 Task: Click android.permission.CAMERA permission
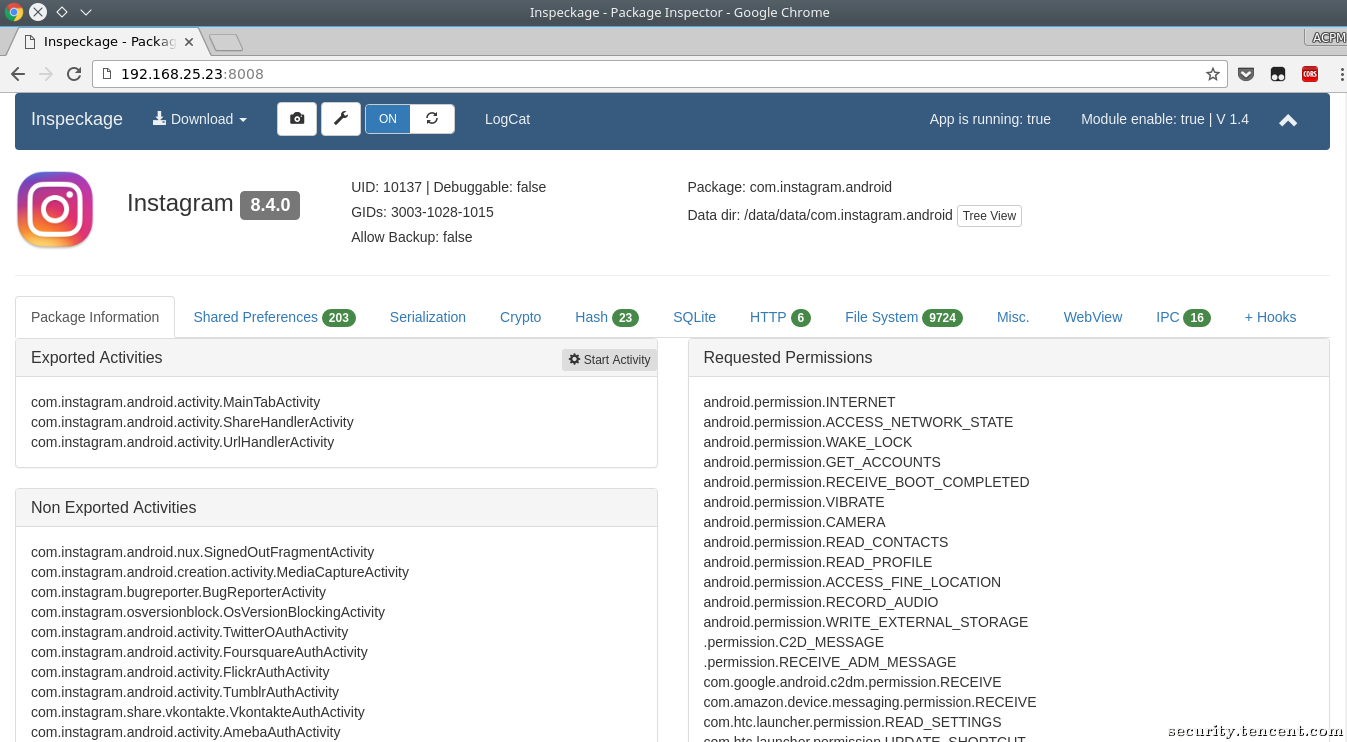pyautogui.click(x=794, y=522)
